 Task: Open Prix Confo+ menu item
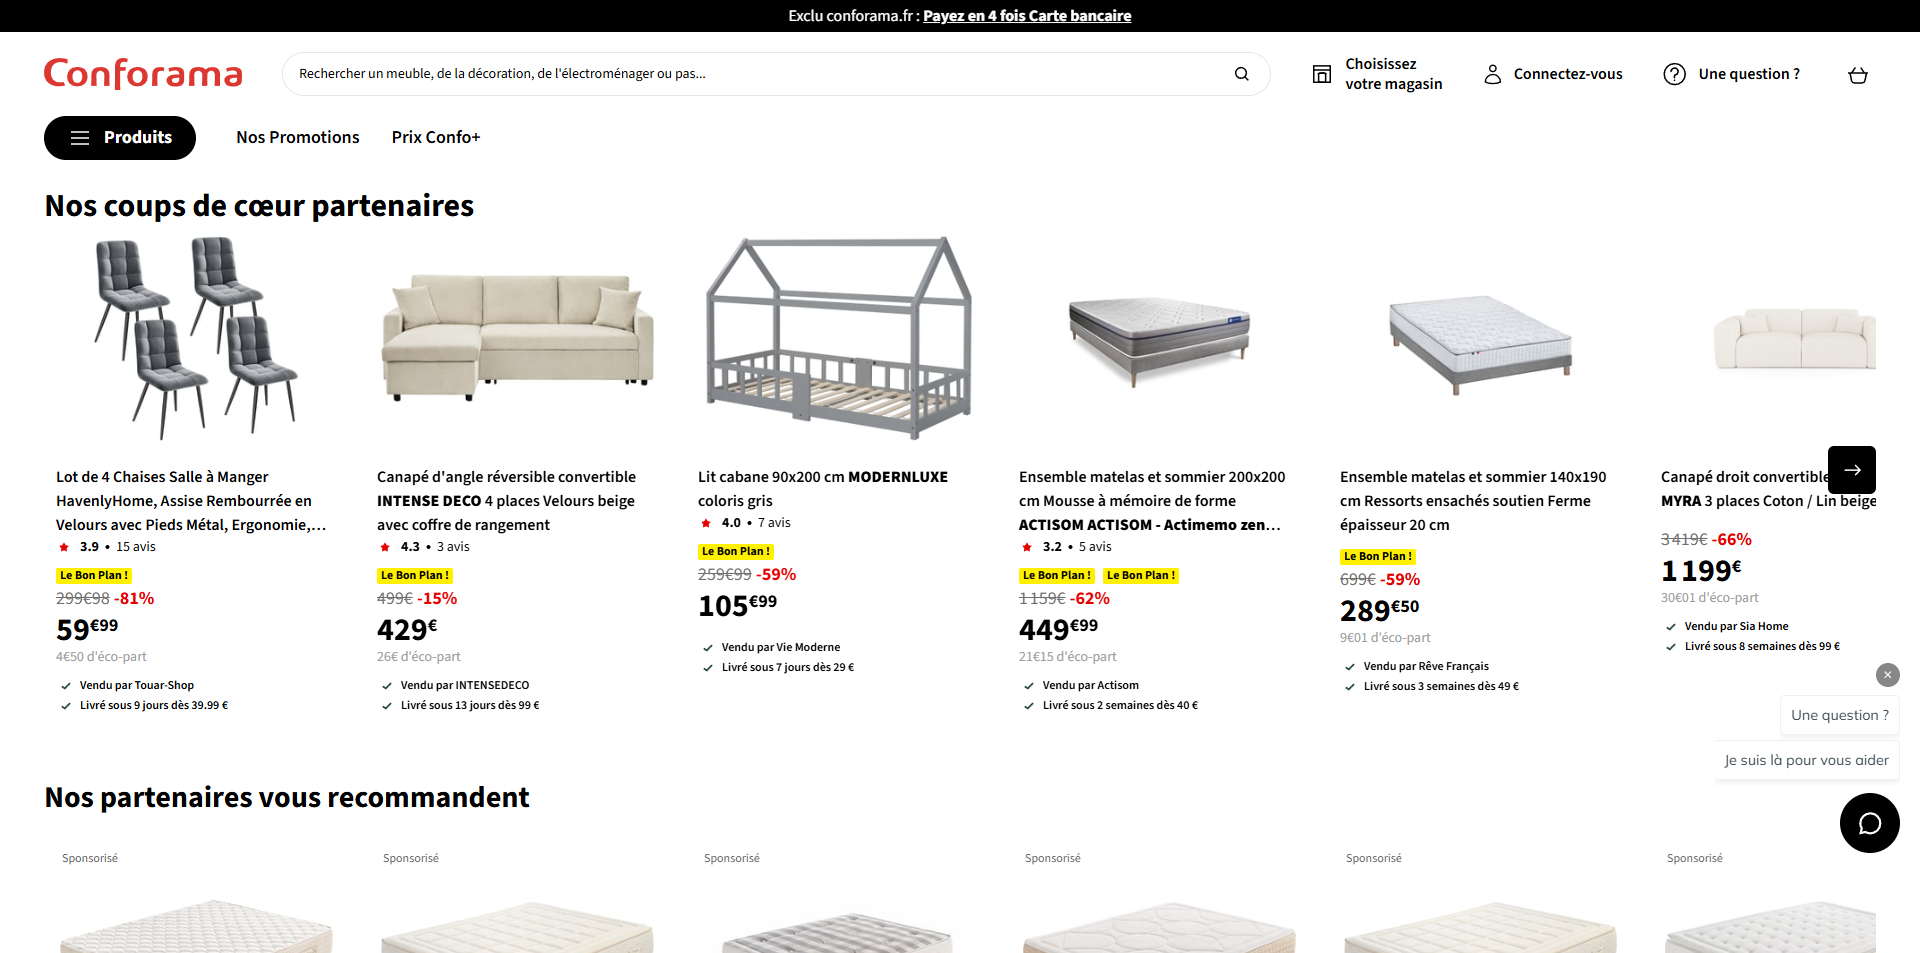pyautogui.click(x=436, y=138)
